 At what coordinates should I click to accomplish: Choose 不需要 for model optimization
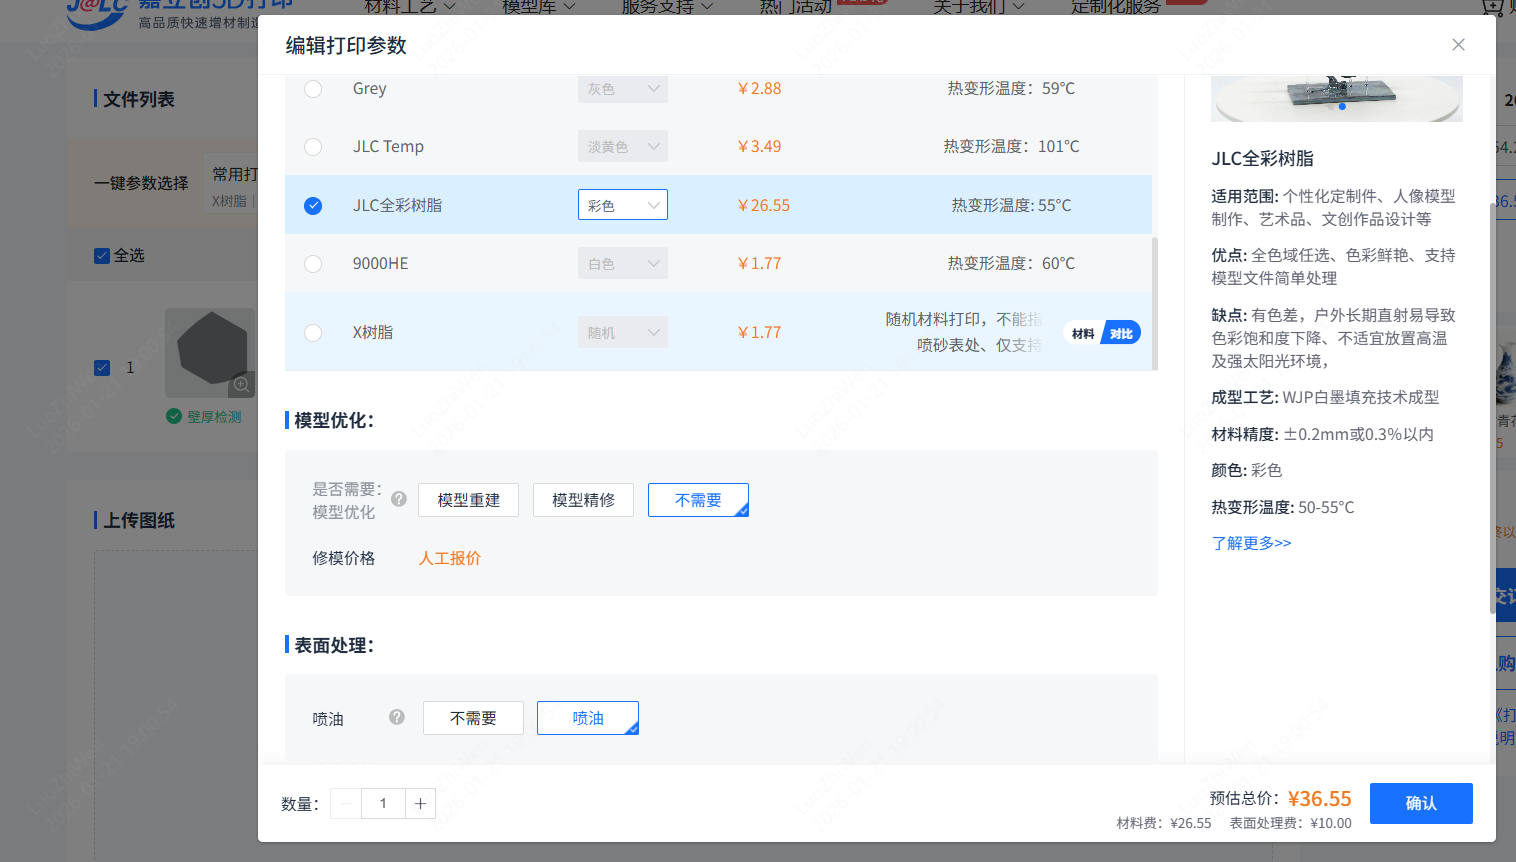[698, 500]
